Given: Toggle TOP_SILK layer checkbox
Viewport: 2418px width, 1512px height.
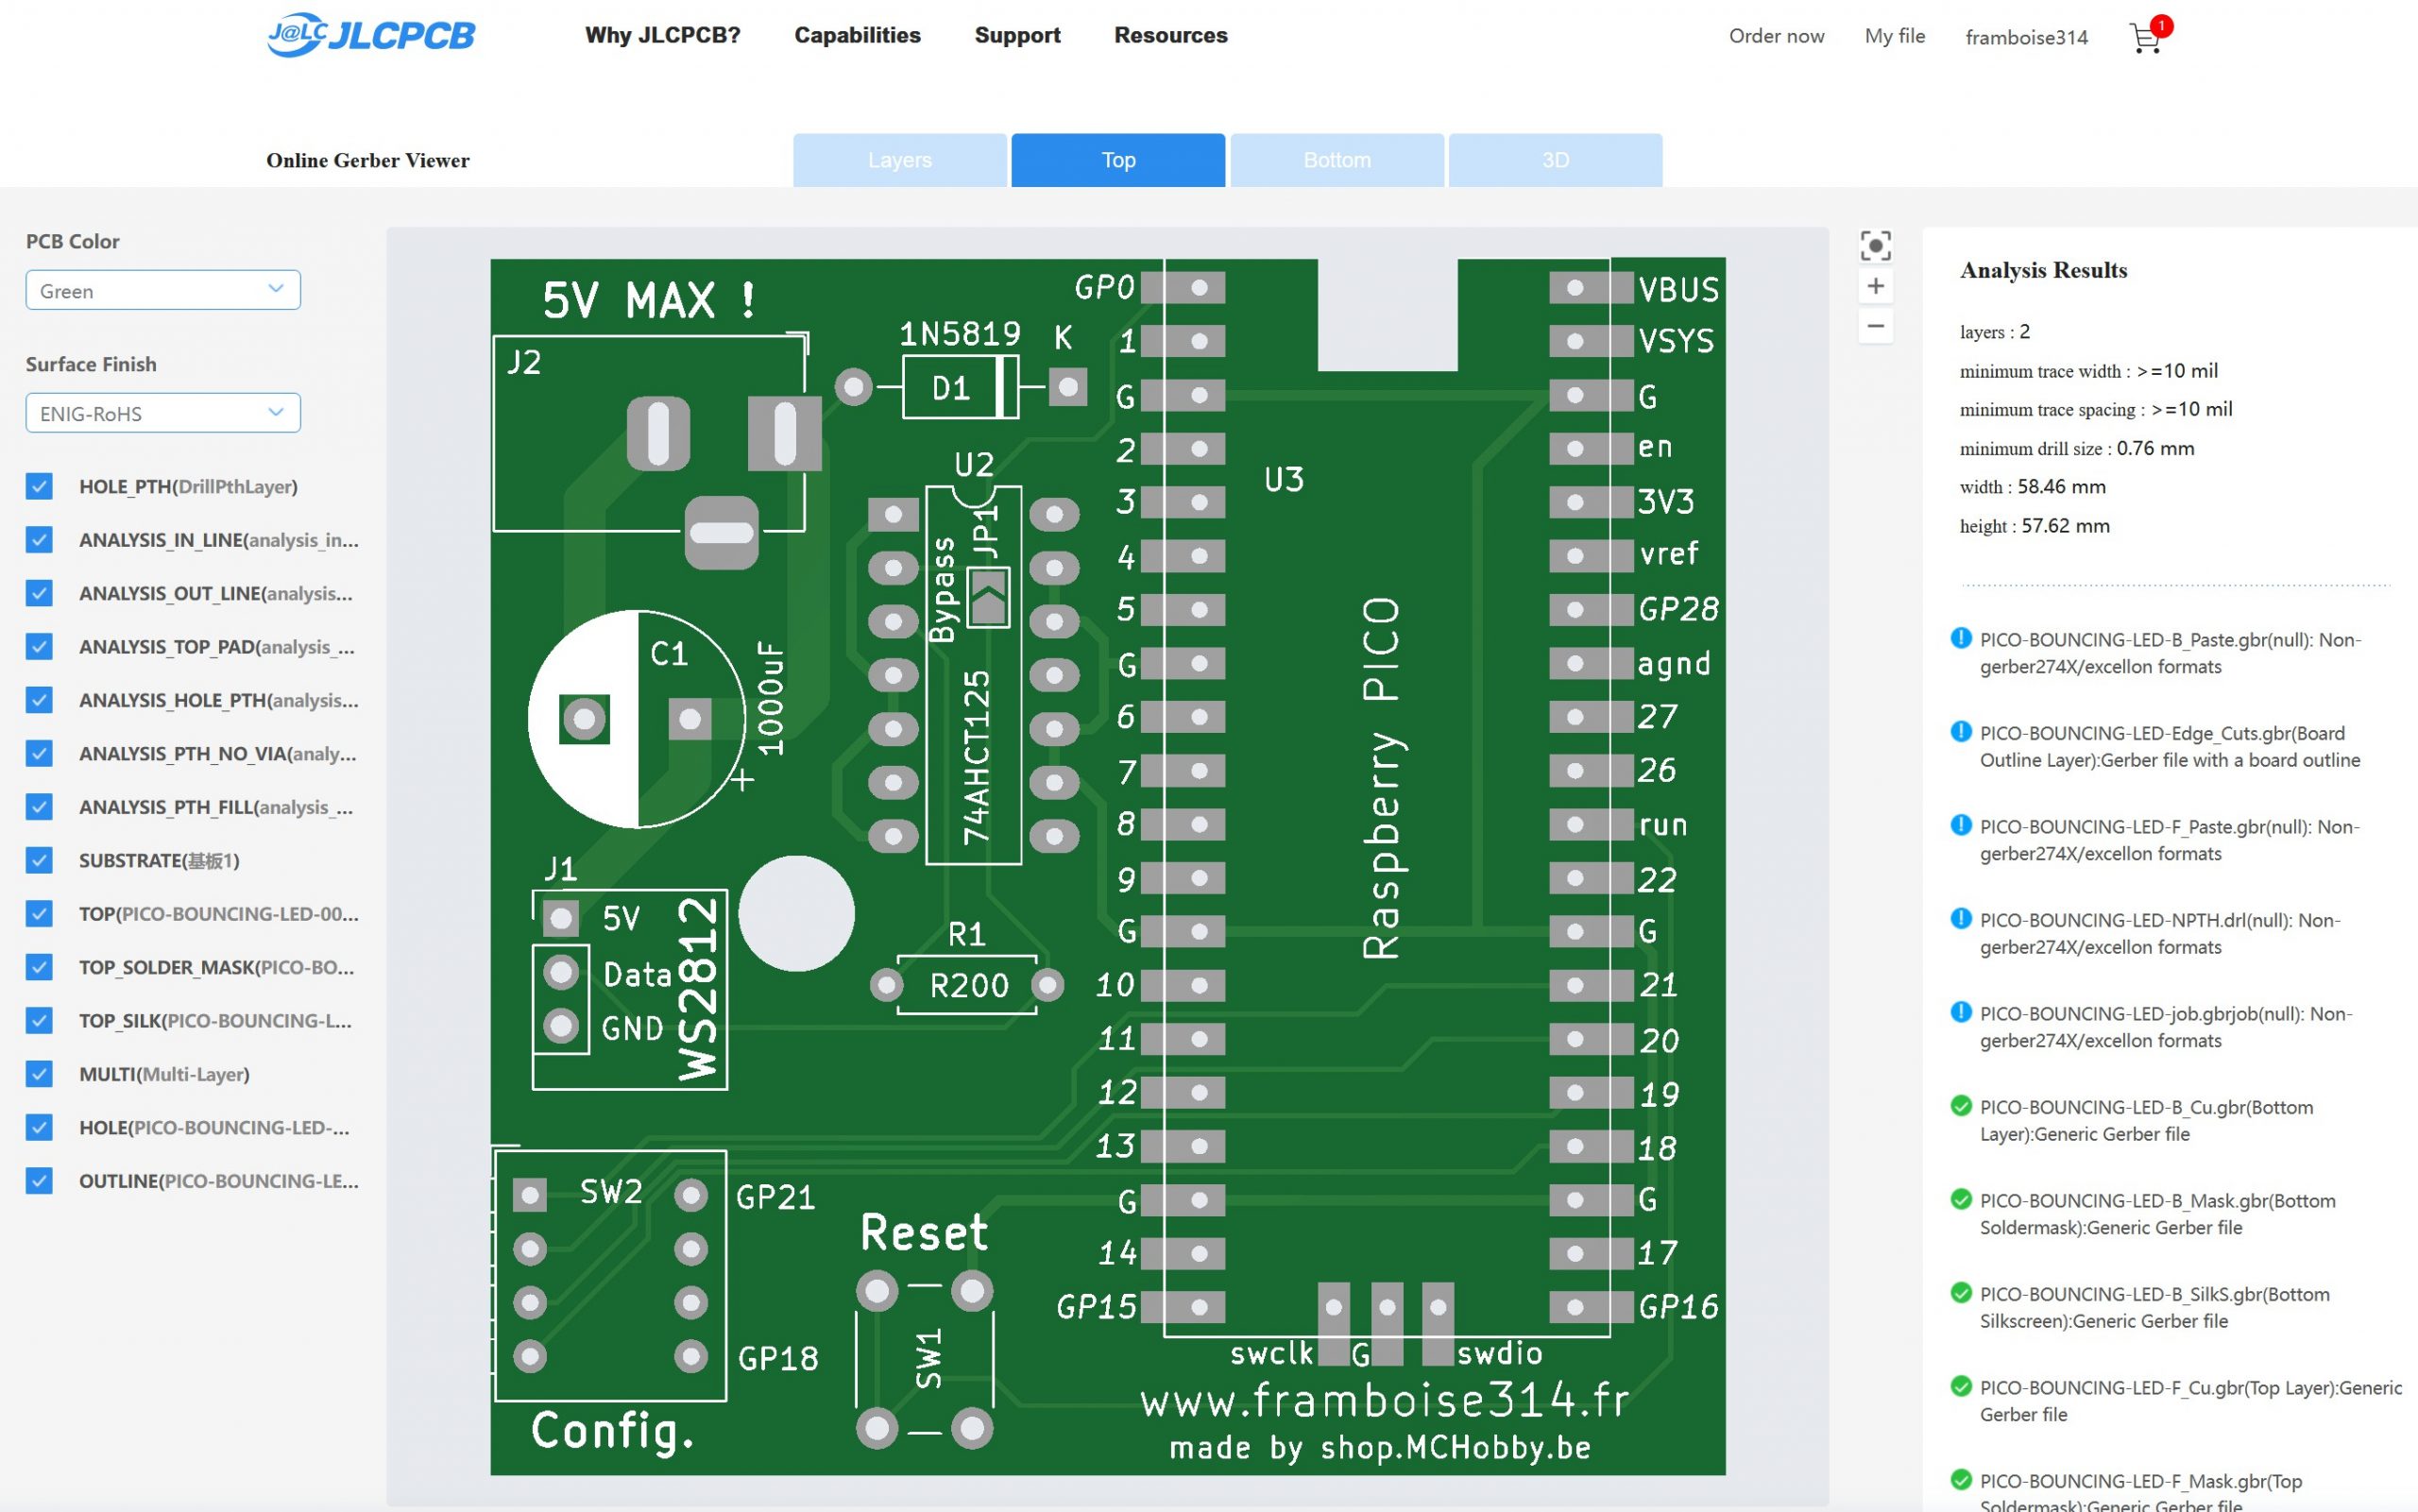Looking at the screenshot, I should 39,1021.
